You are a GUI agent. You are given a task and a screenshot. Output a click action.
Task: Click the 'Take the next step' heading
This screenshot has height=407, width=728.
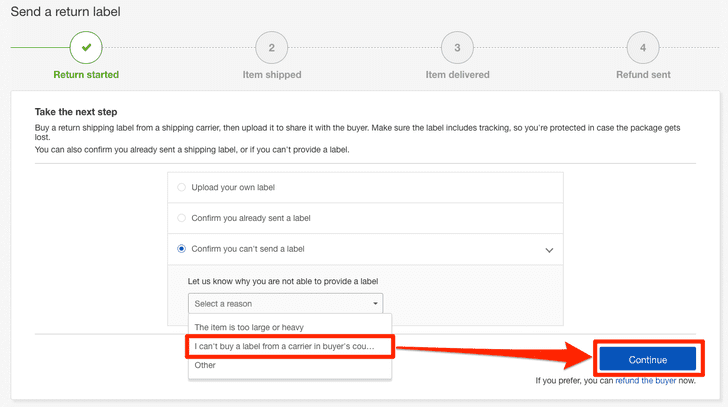76,112
